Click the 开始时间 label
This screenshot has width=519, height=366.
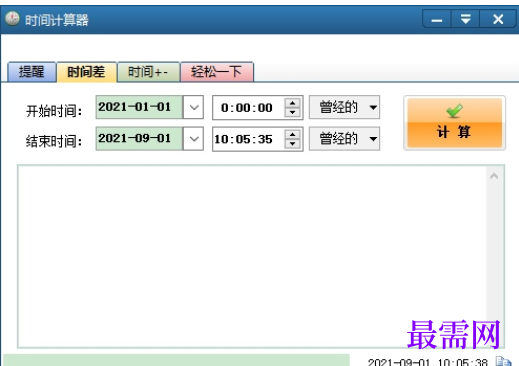pyautogui.click(x=54, y=111)
